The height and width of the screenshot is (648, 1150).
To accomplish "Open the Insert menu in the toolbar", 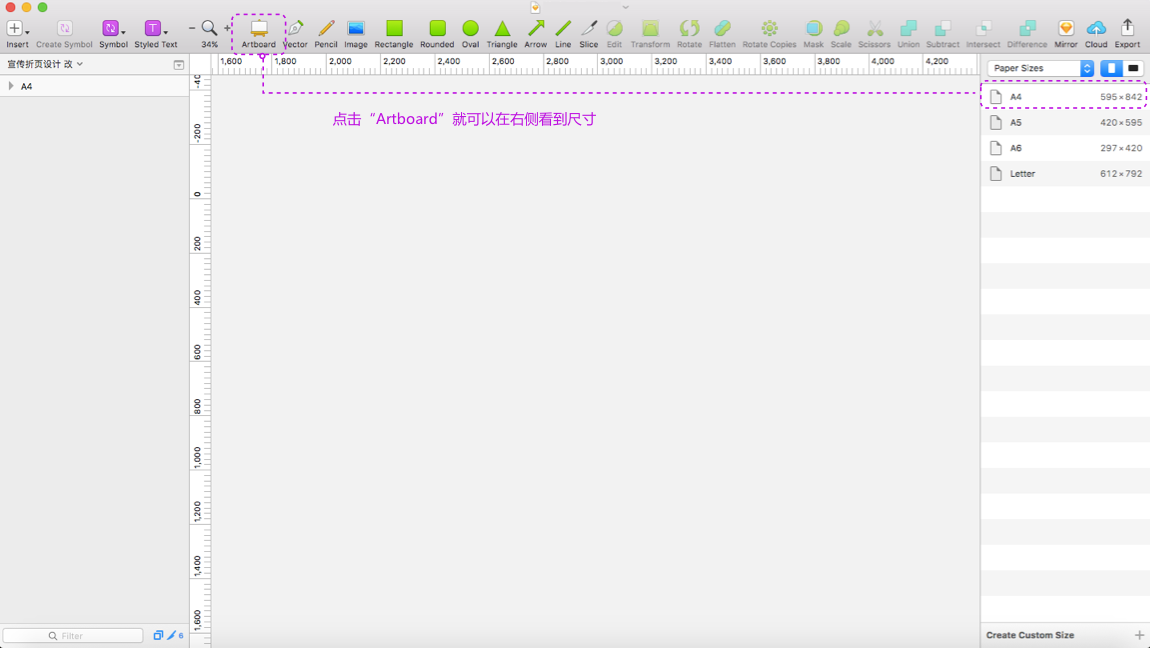I will (x=18, y=33).
